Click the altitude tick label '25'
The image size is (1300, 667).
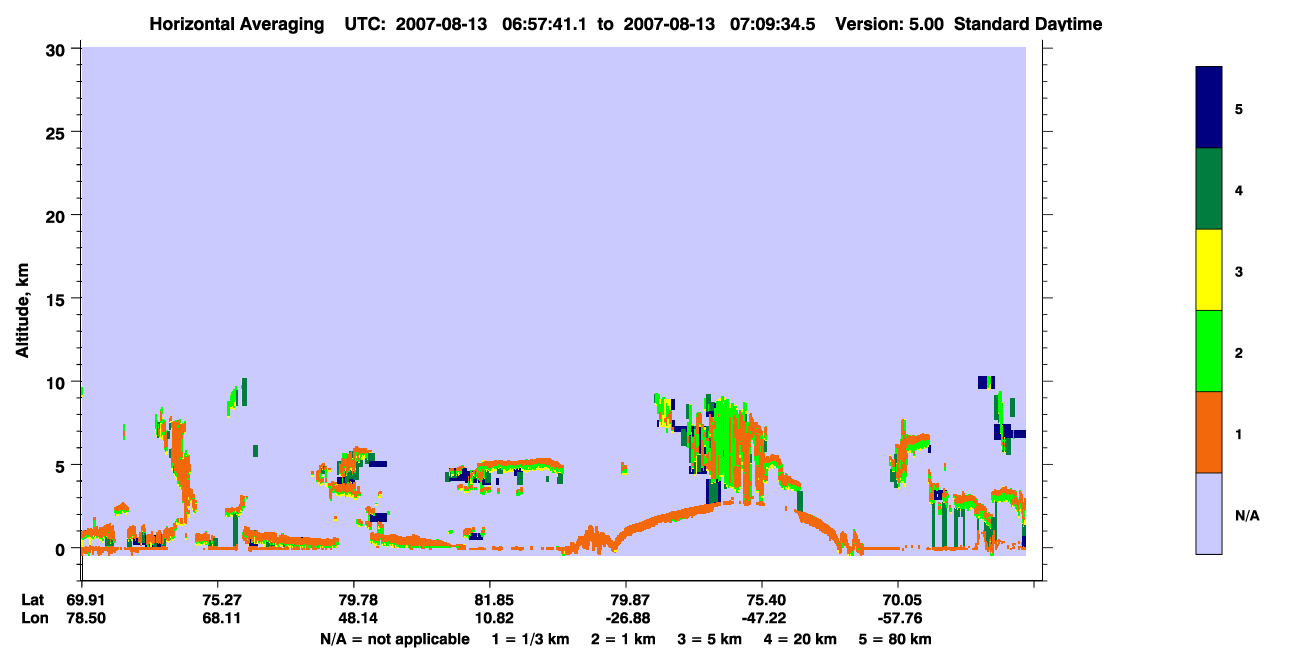click(58, 132)
